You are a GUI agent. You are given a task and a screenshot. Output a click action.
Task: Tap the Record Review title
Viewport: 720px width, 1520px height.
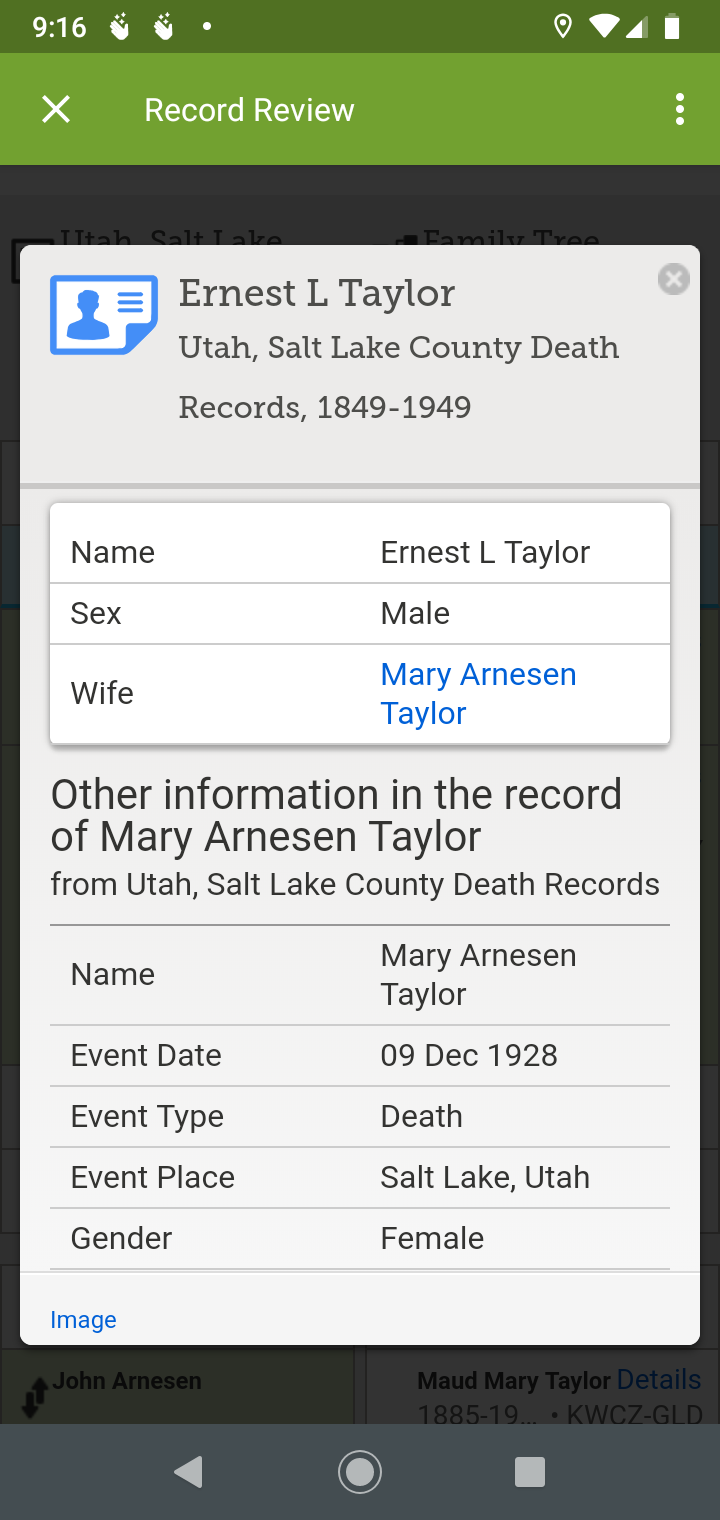pyautogui.click(x=249, y=109)
